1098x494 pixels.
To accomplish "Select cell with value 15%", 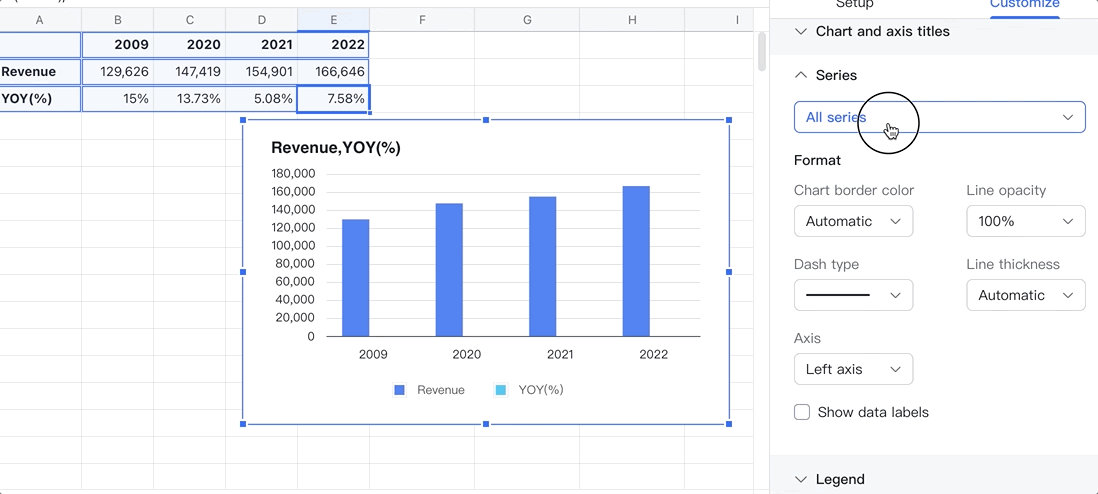I will [118, 99].
